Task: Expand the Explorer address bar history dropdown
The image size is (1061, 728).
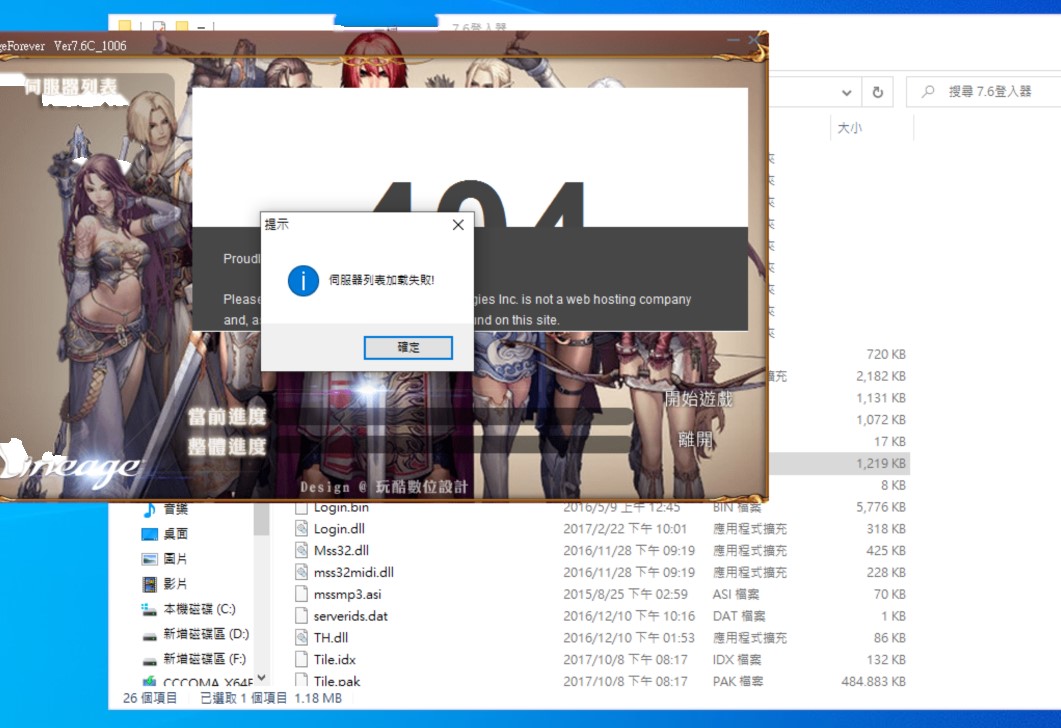Action: coord(846,92)
